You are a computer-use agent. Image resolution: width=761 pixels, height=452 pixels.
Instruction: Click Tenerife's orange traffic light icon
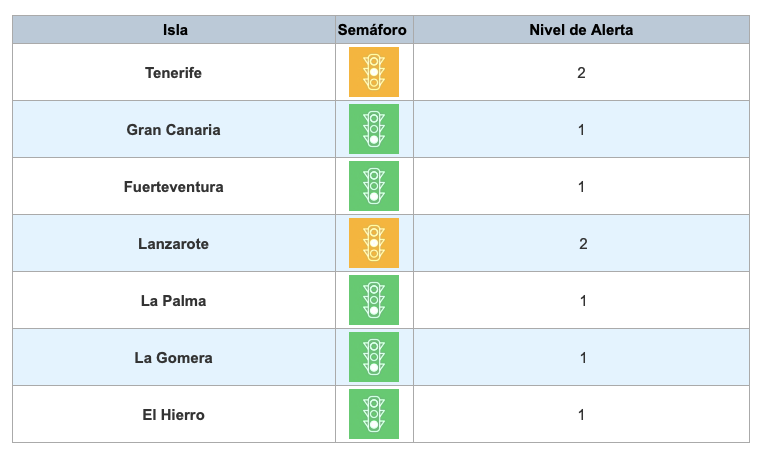point(374,72)
